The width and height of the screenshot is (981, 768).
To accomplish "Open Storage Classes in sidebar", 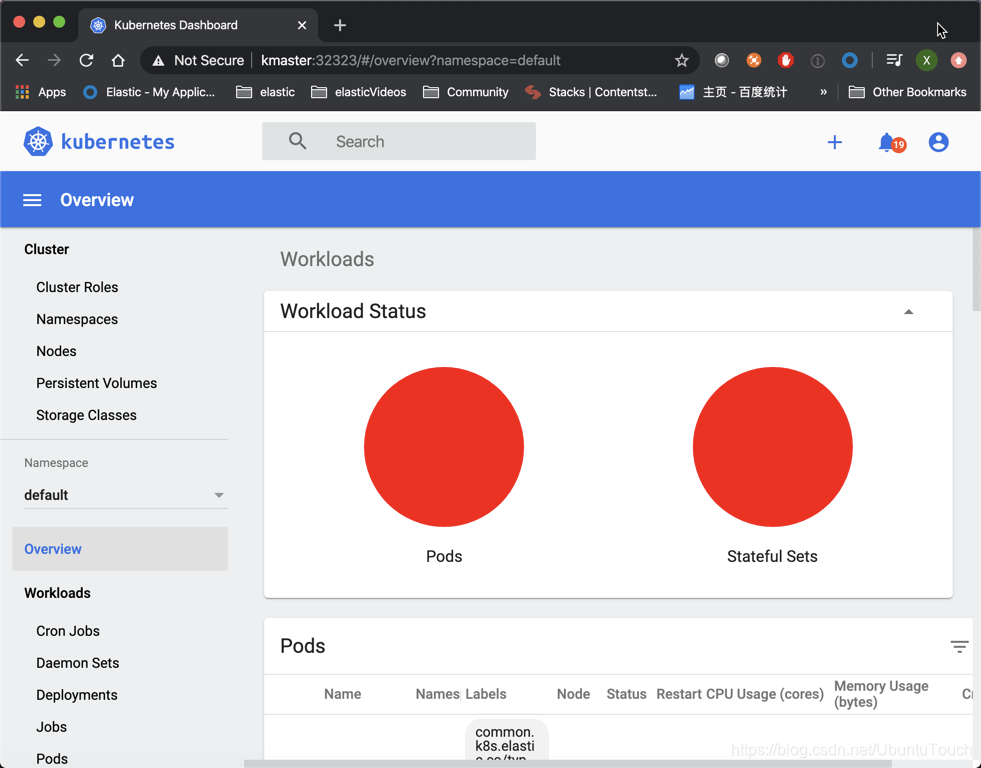I will (x=86, y=415).
